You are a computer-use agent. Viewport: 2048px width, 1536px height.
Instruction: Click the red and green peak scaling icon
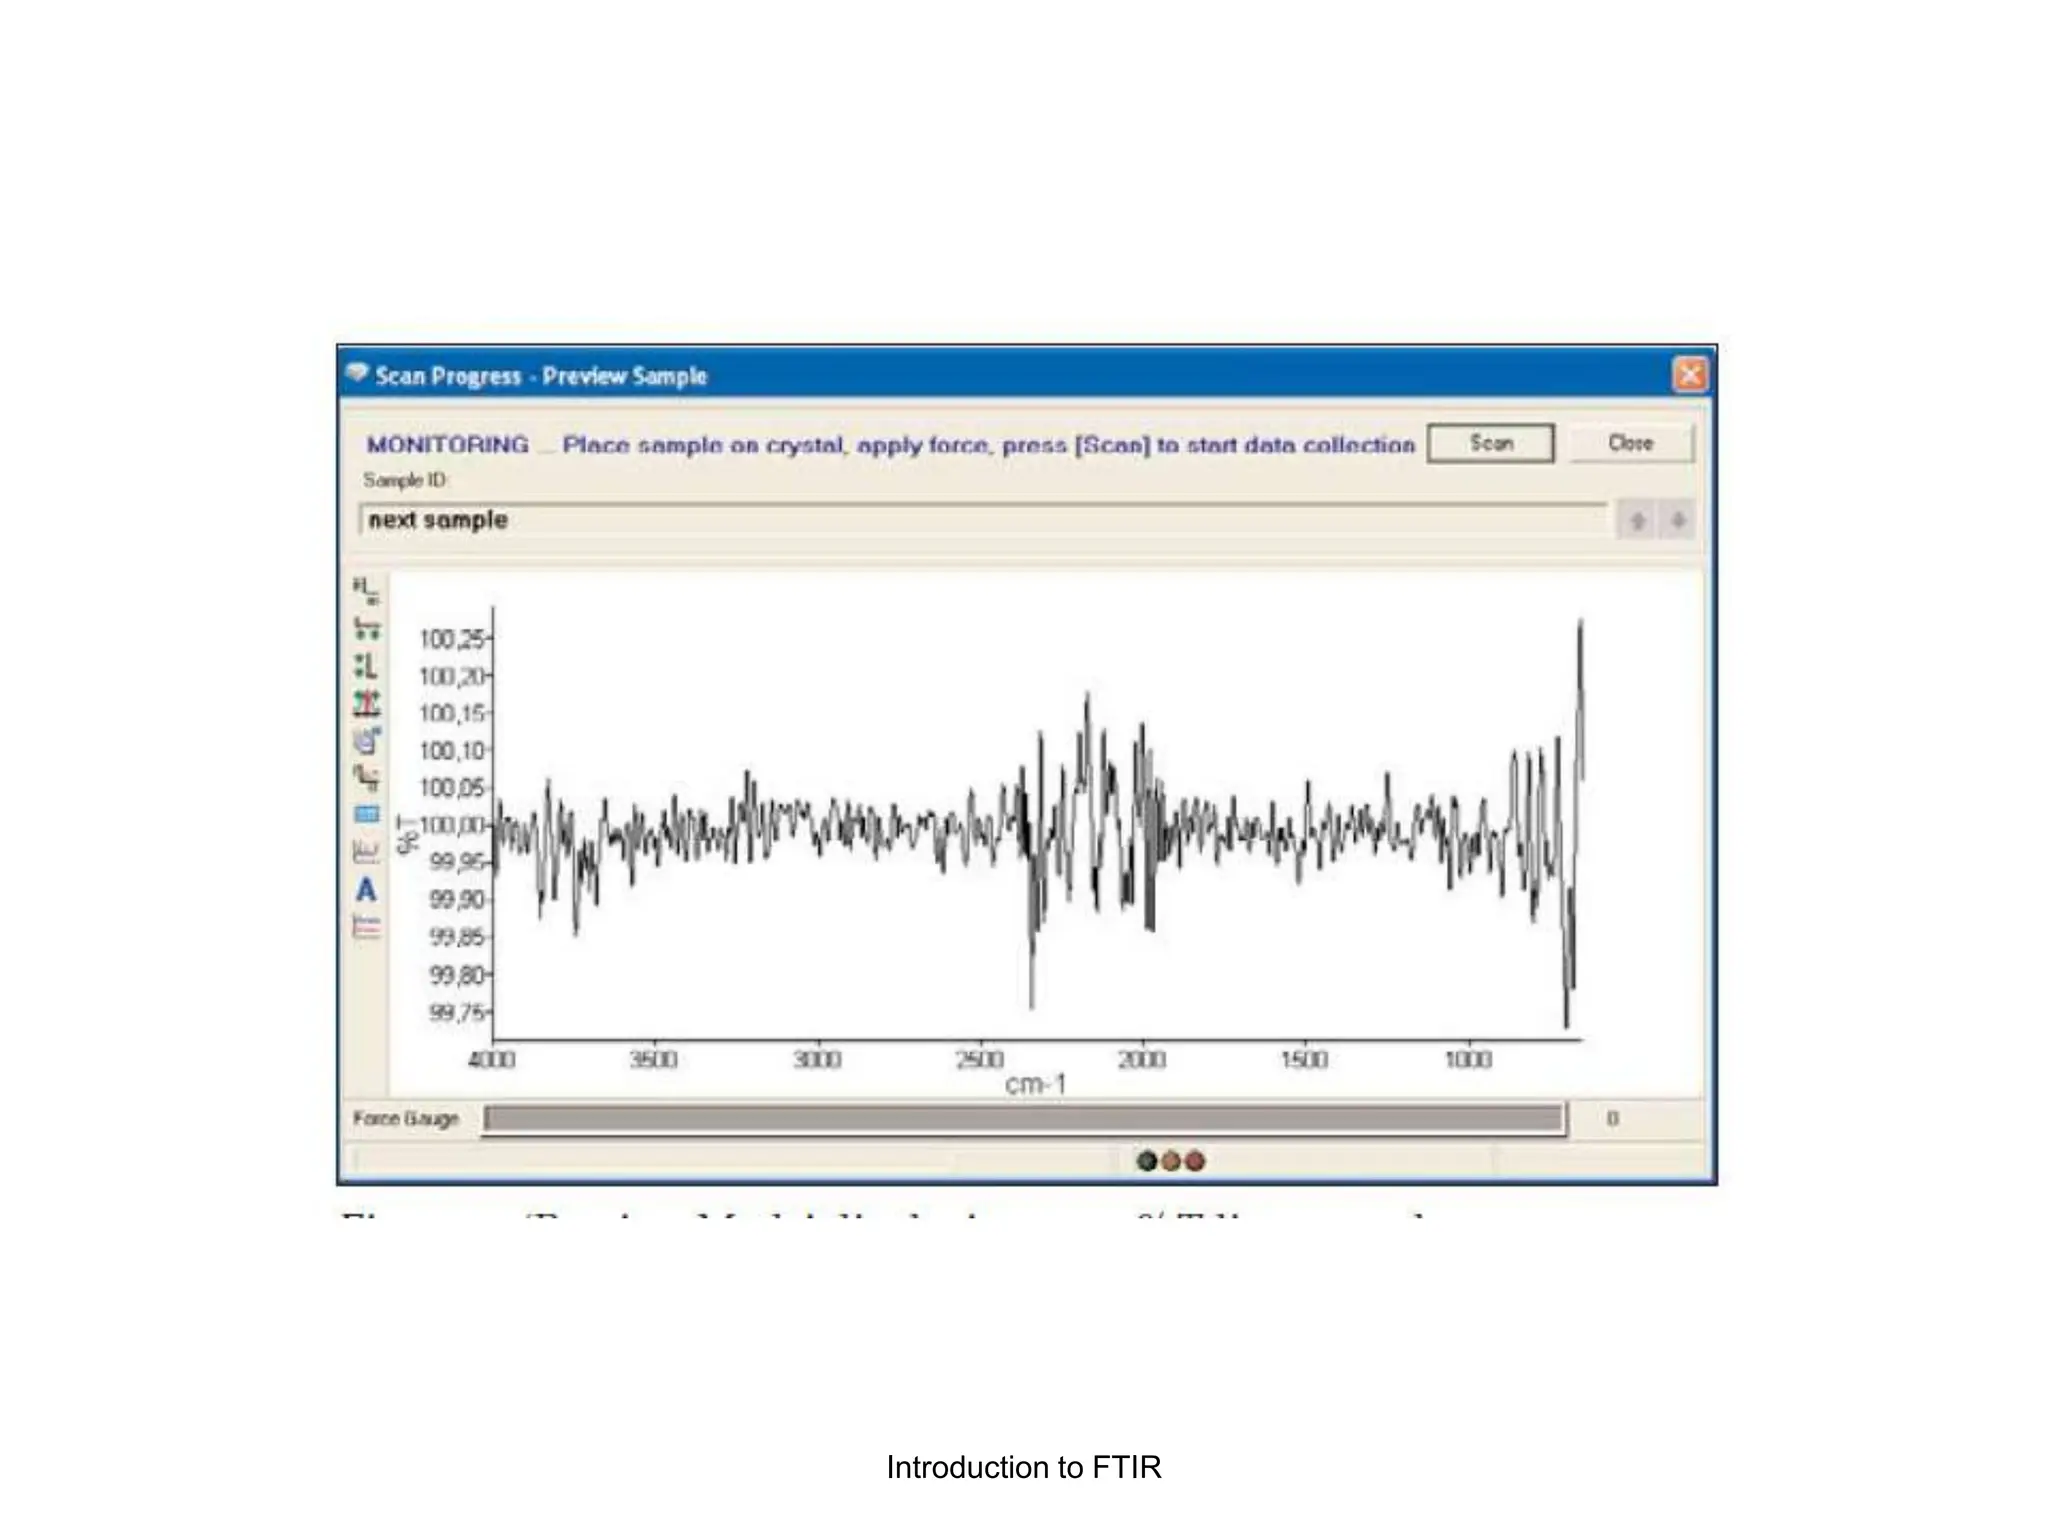367,703
